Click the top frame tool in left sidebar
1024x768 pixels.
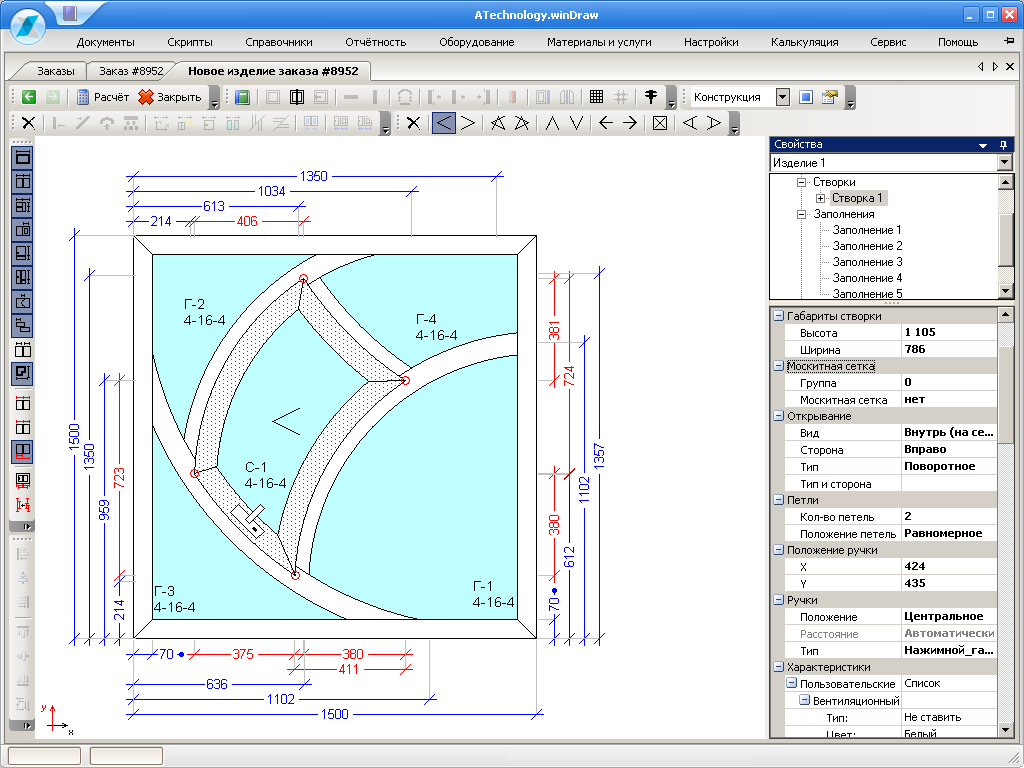pyautogui.click(x=22, y=157)
